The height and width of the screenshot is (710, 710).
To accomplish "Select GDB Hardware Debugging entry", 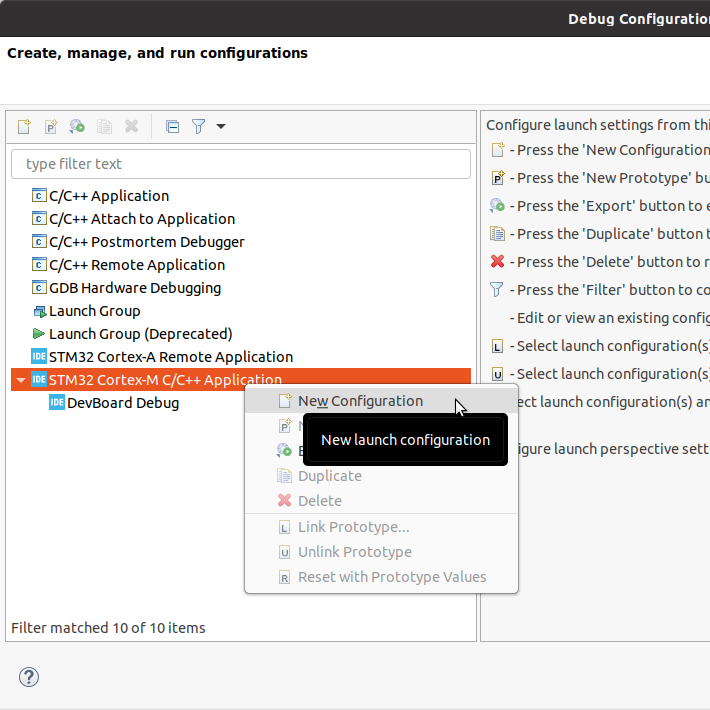I will coord(135,288).
